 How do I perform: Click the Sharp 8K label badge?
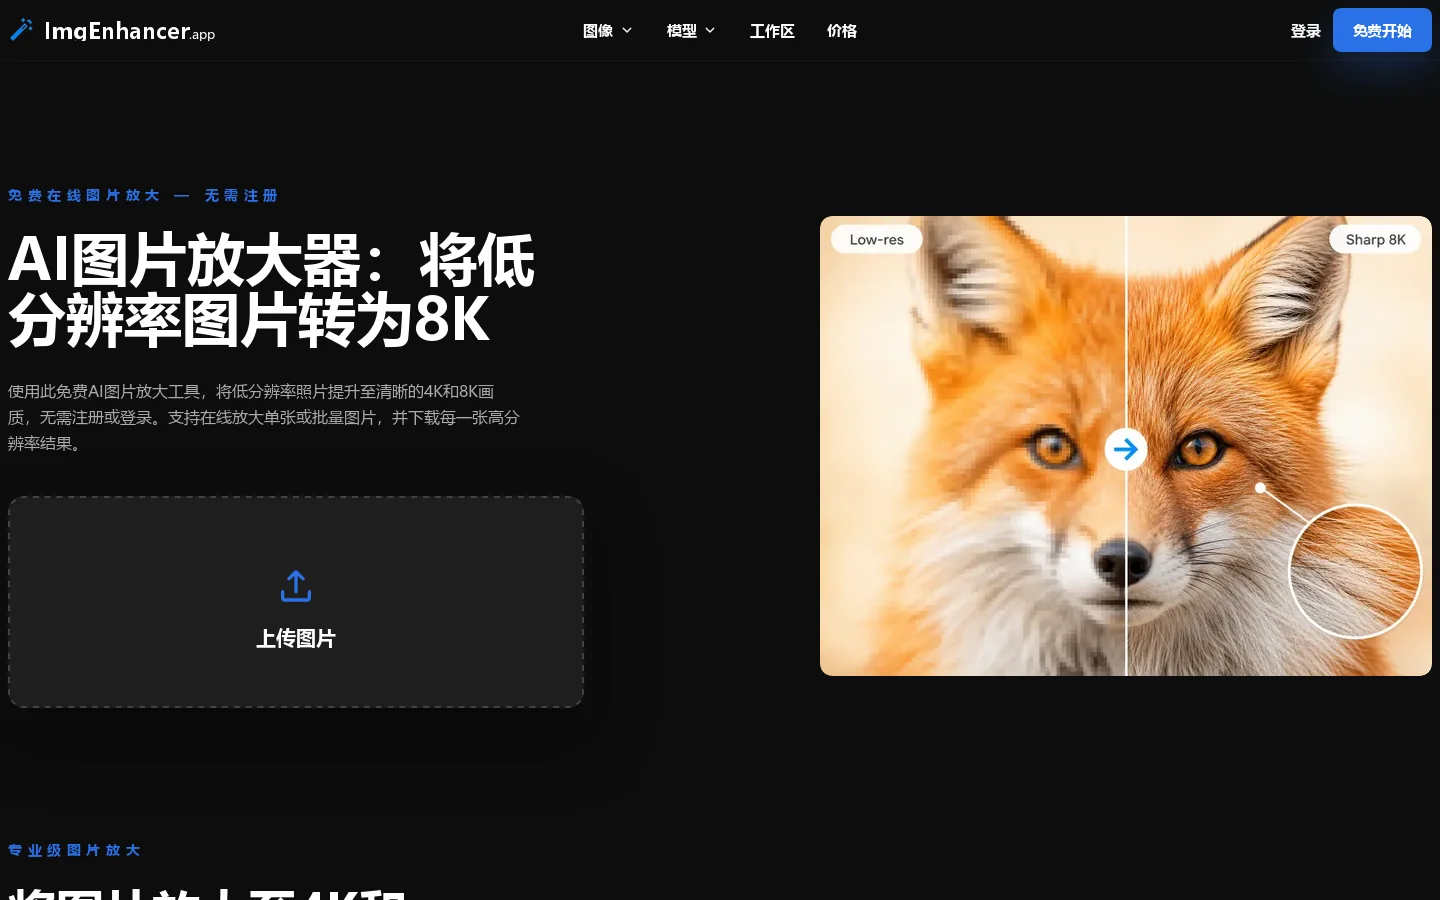(1375, 240)
